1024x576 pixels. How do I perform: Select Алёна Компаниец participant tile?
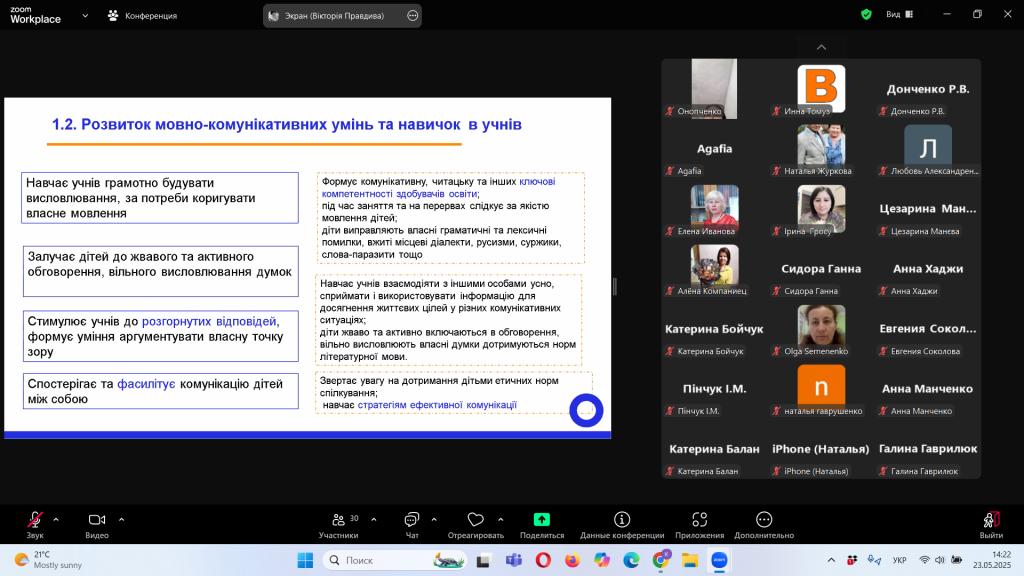pyautogui.click(x=714, y=269)
